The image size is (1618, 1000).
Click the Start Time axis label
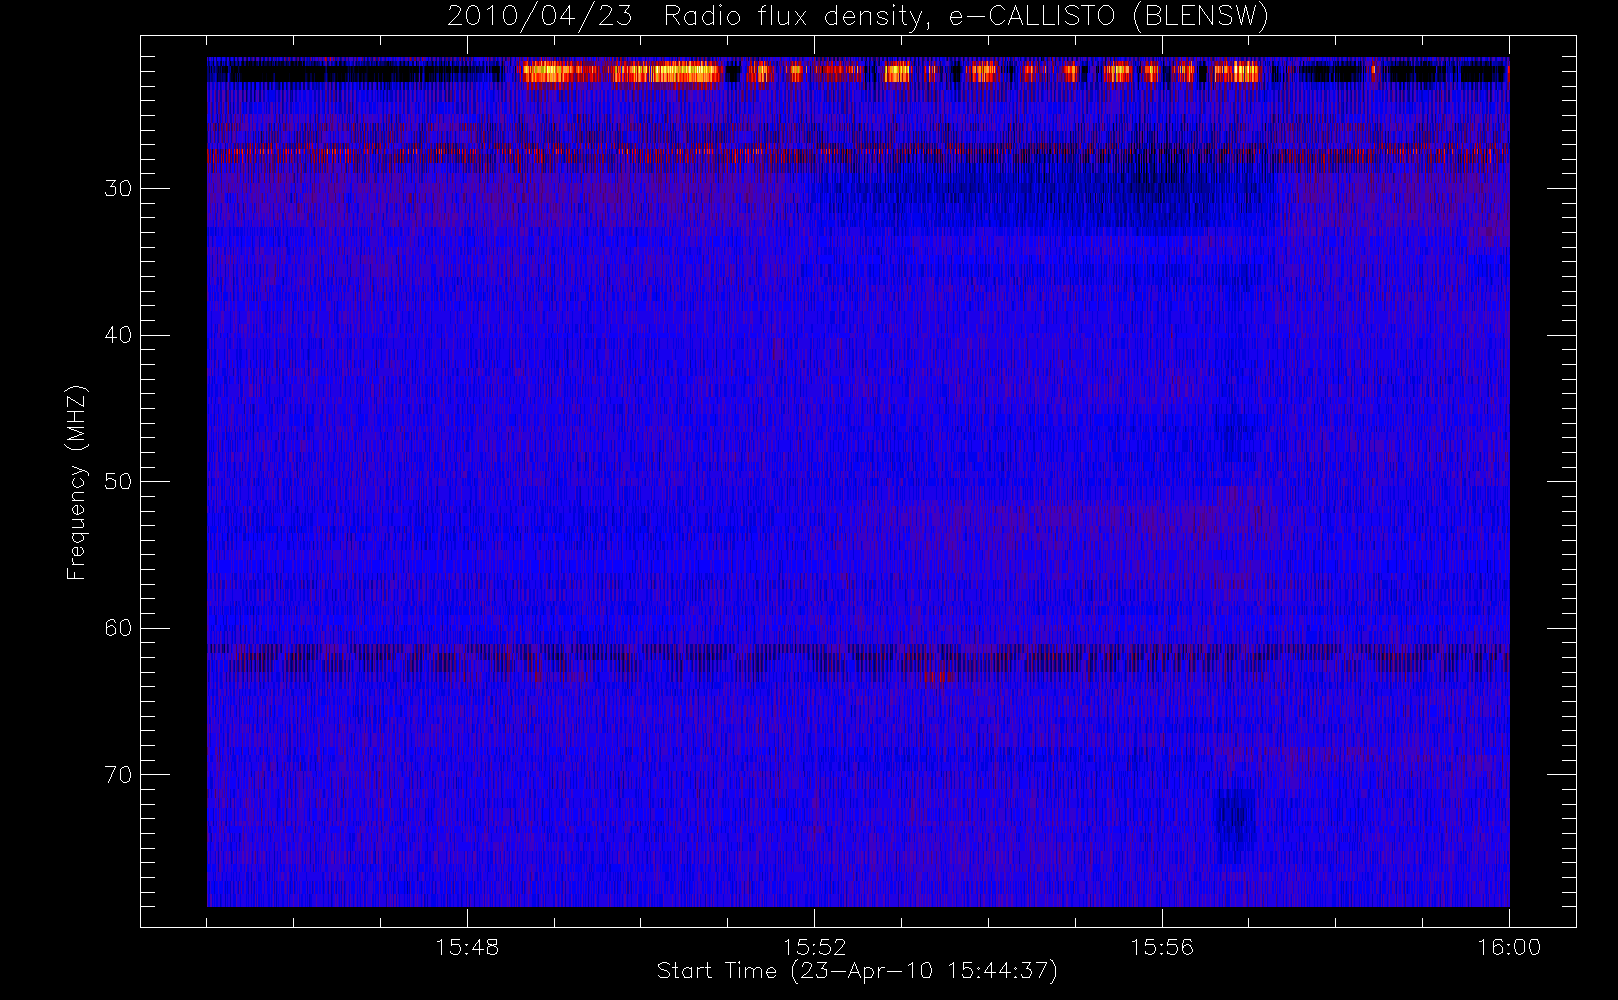pyautogui.click(x=857, y=971)
